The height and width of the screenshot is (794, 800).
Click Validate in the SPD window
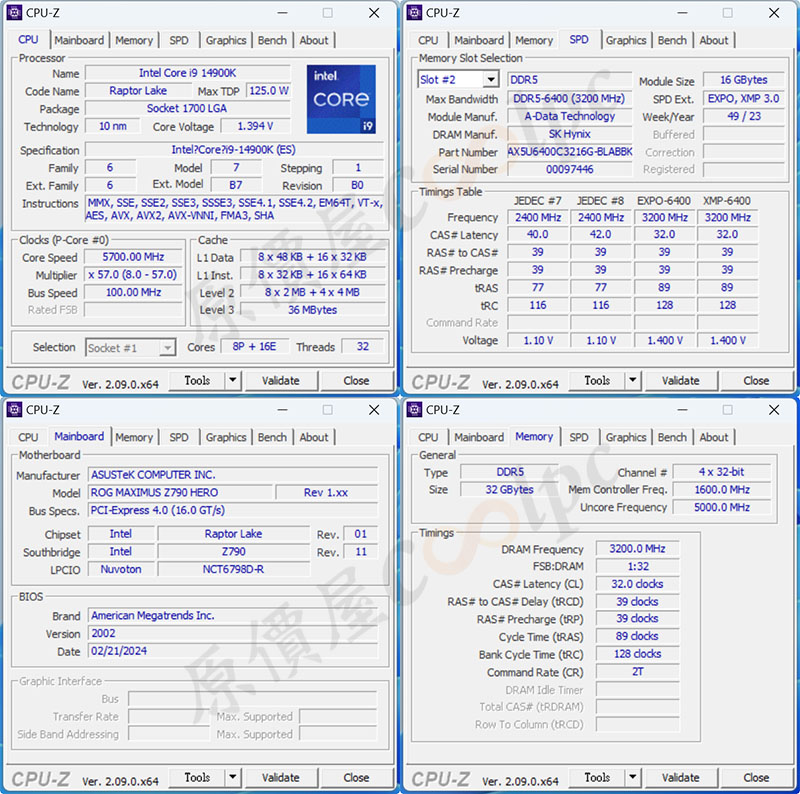tap(681, 381)
